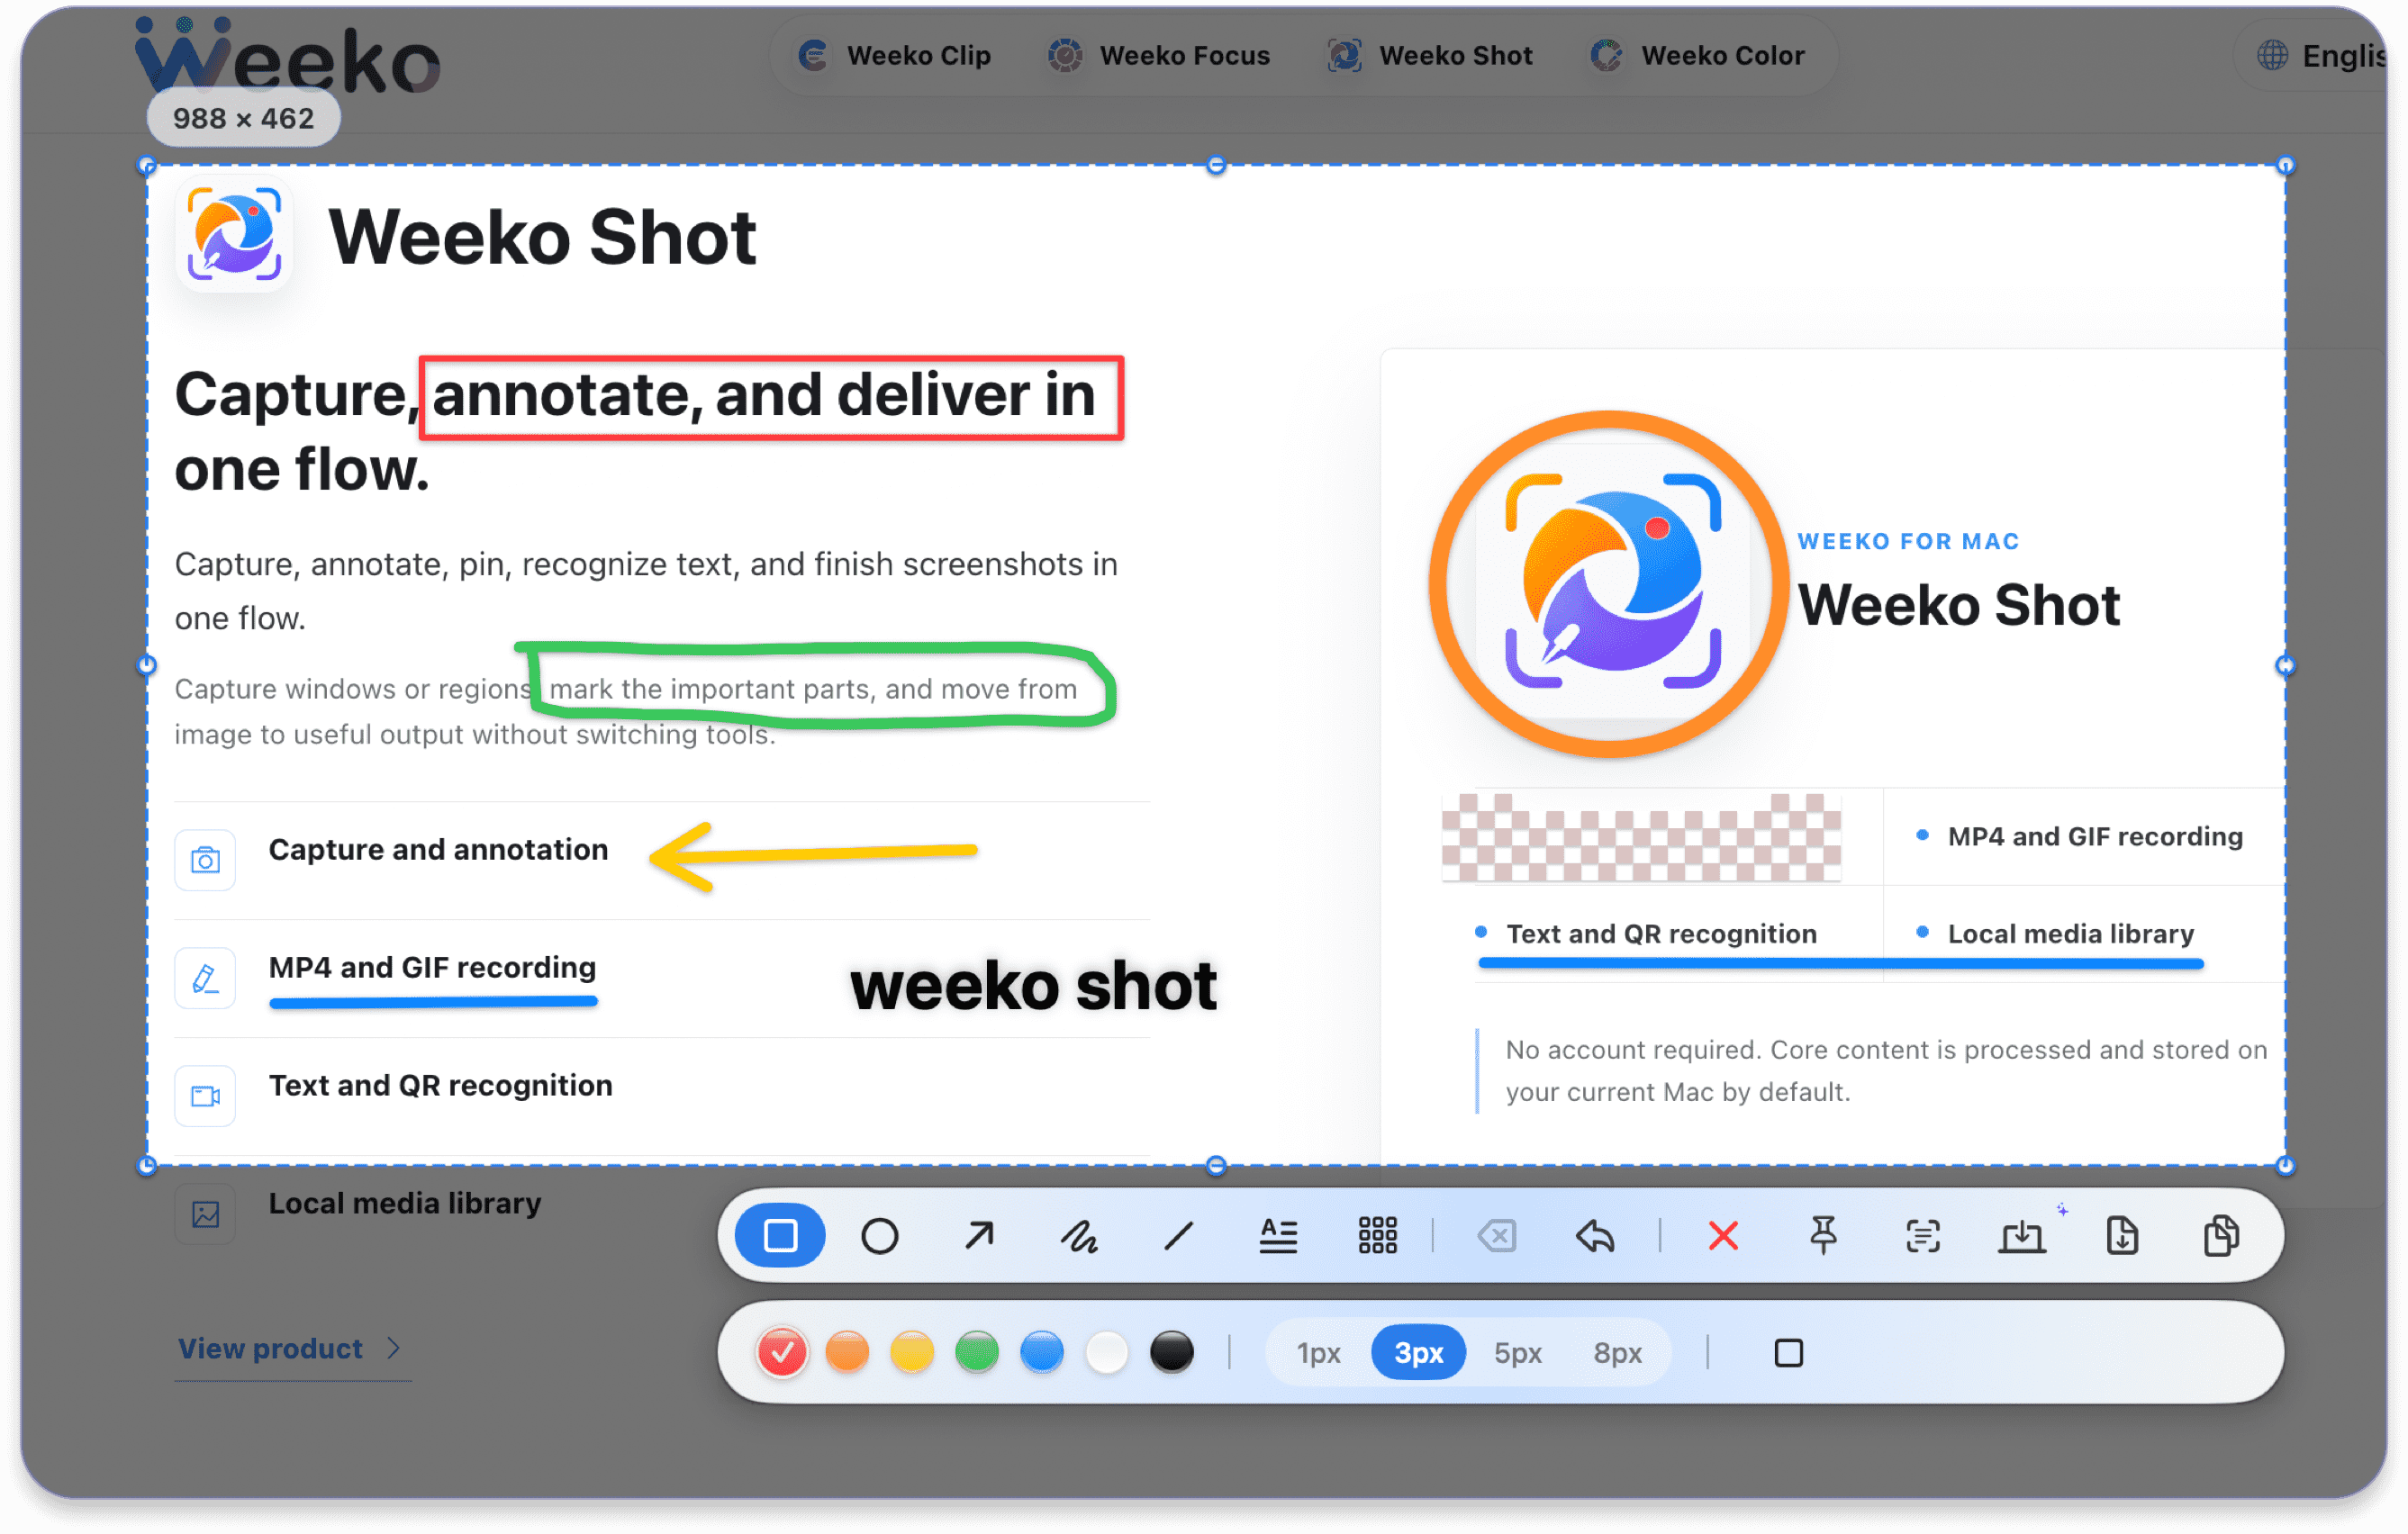This screenshot has height=1534, width=2408.
Task: Pick the white color swatch
Action: (1107, 1353)
